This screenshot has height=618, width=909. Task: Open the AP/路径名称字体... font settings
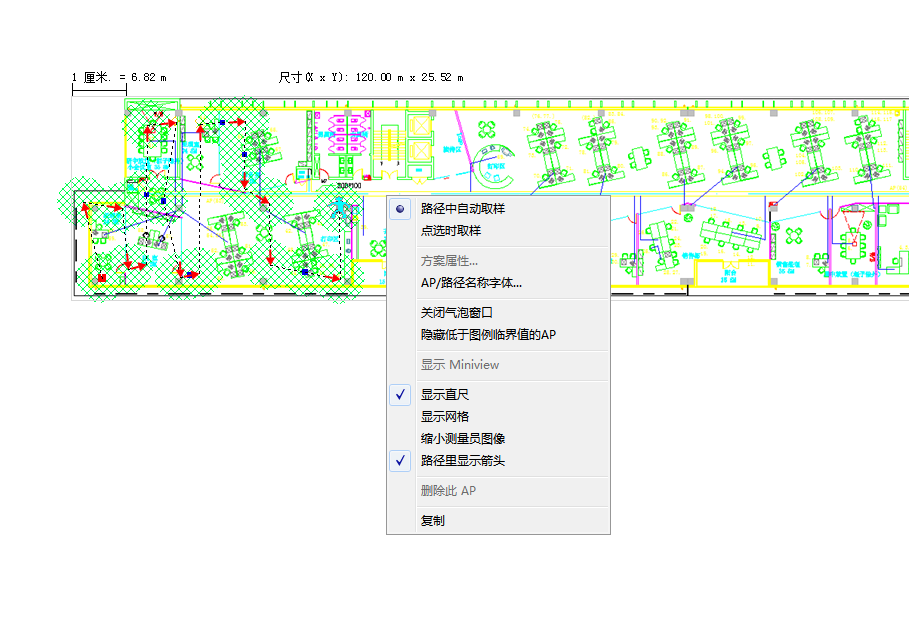pos(471,283)
